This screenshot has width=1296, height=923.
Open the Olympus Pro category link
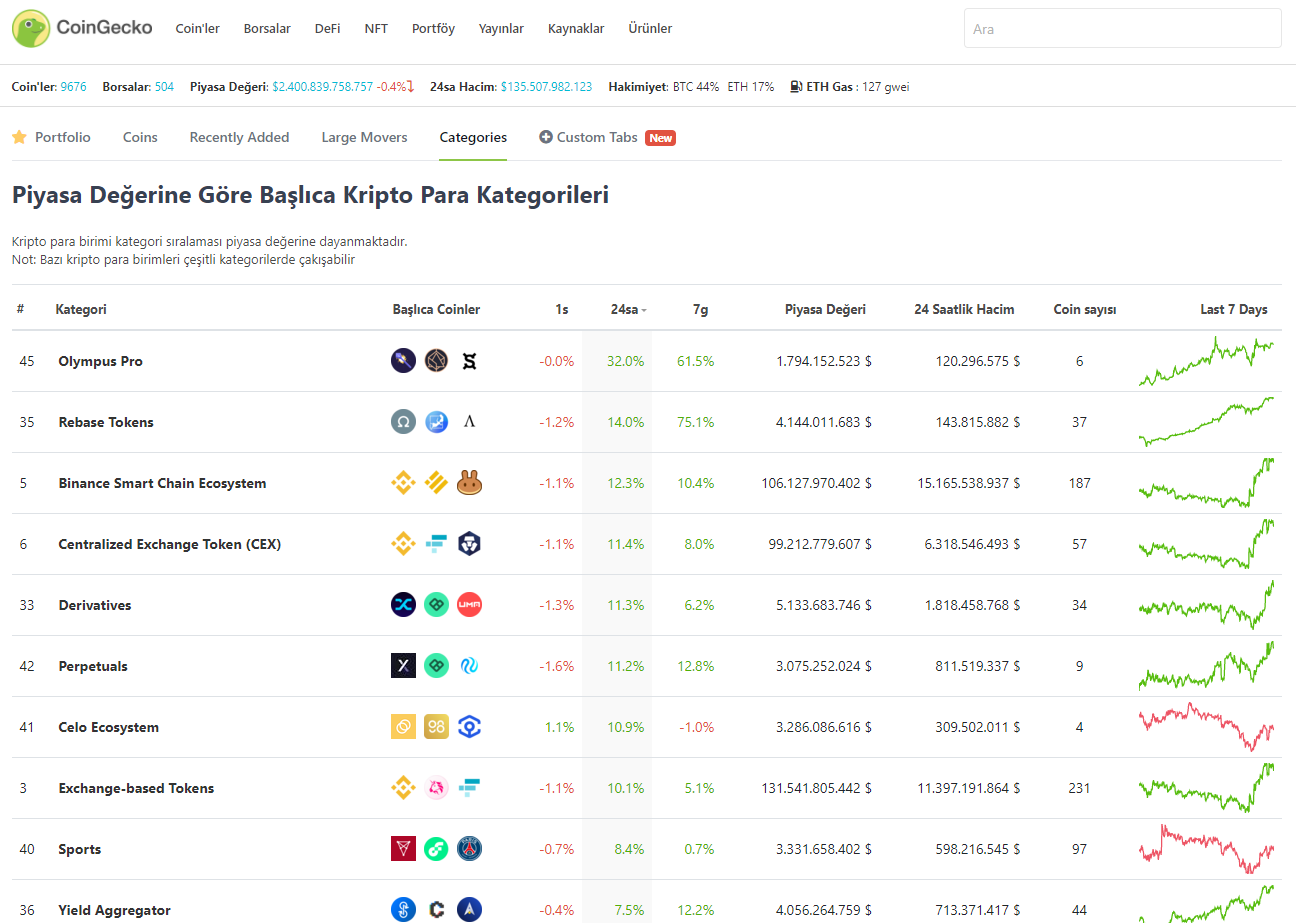click(x=100, y=361)
